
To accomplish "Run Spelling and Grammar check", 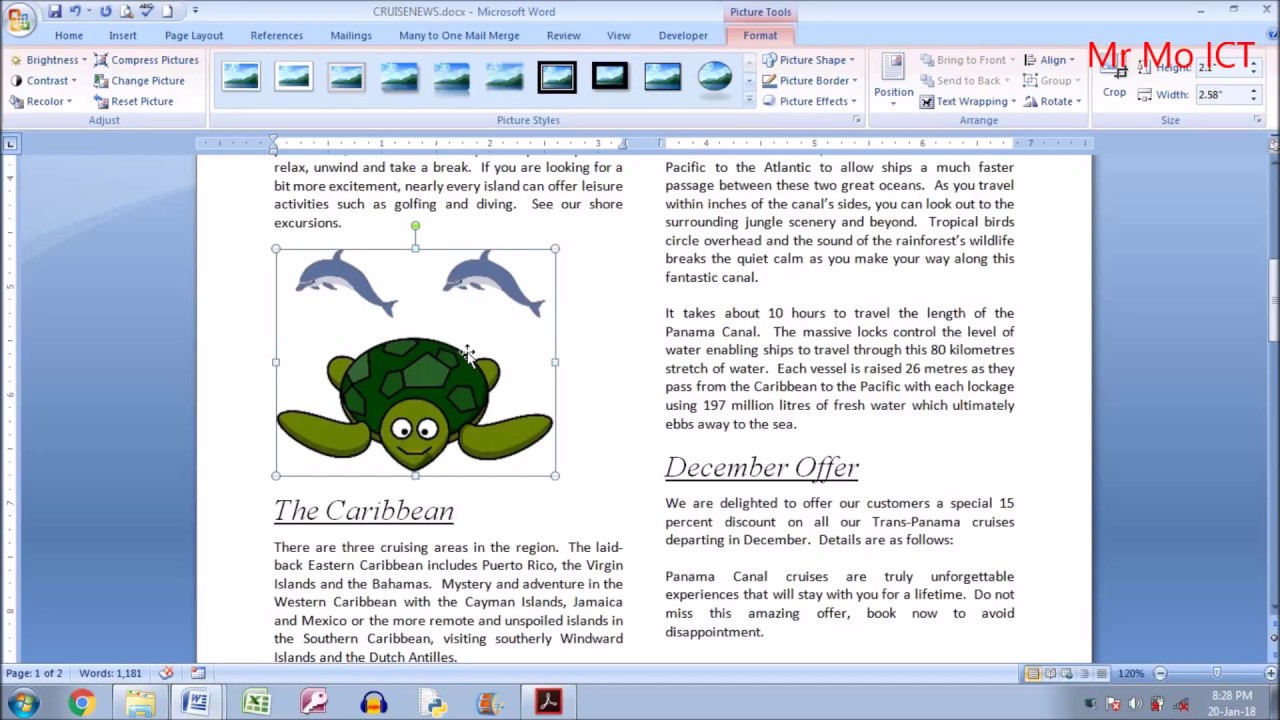I will [x=146, y=11].
